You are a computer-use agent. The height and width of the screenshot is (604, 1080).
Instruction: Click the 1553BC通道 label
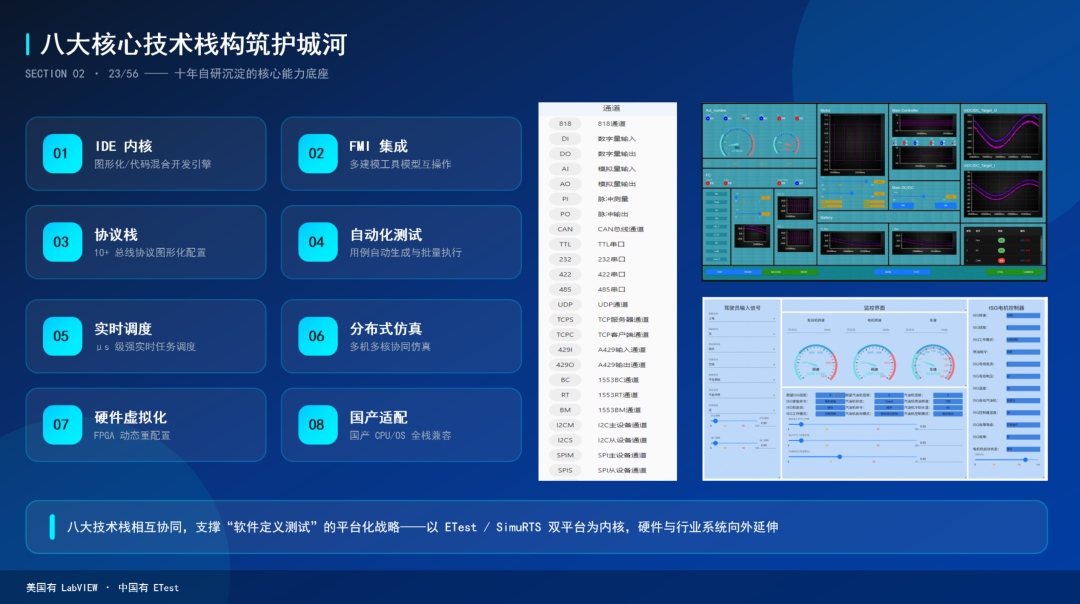(618, 380)
